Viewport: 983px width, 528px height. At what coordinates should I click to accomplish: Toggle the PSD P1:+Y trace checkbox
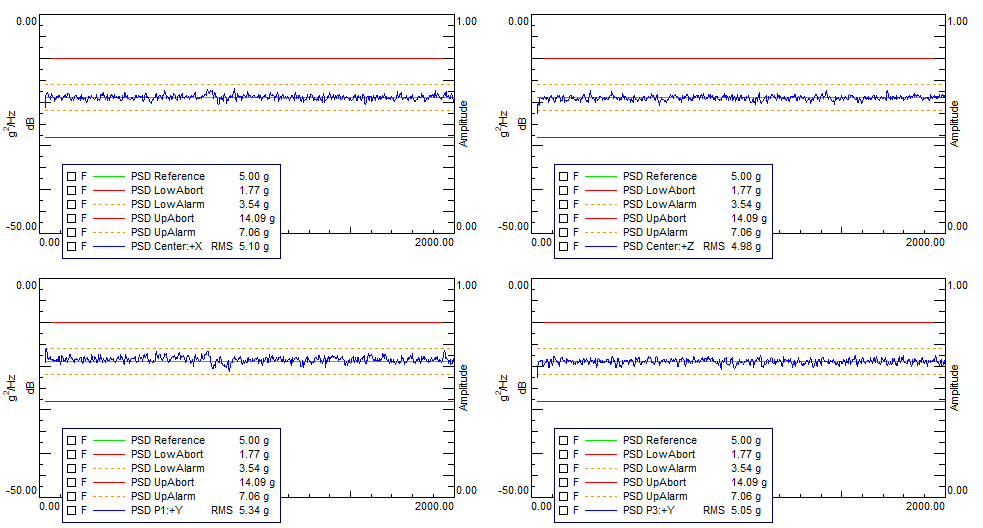[72, 510]
